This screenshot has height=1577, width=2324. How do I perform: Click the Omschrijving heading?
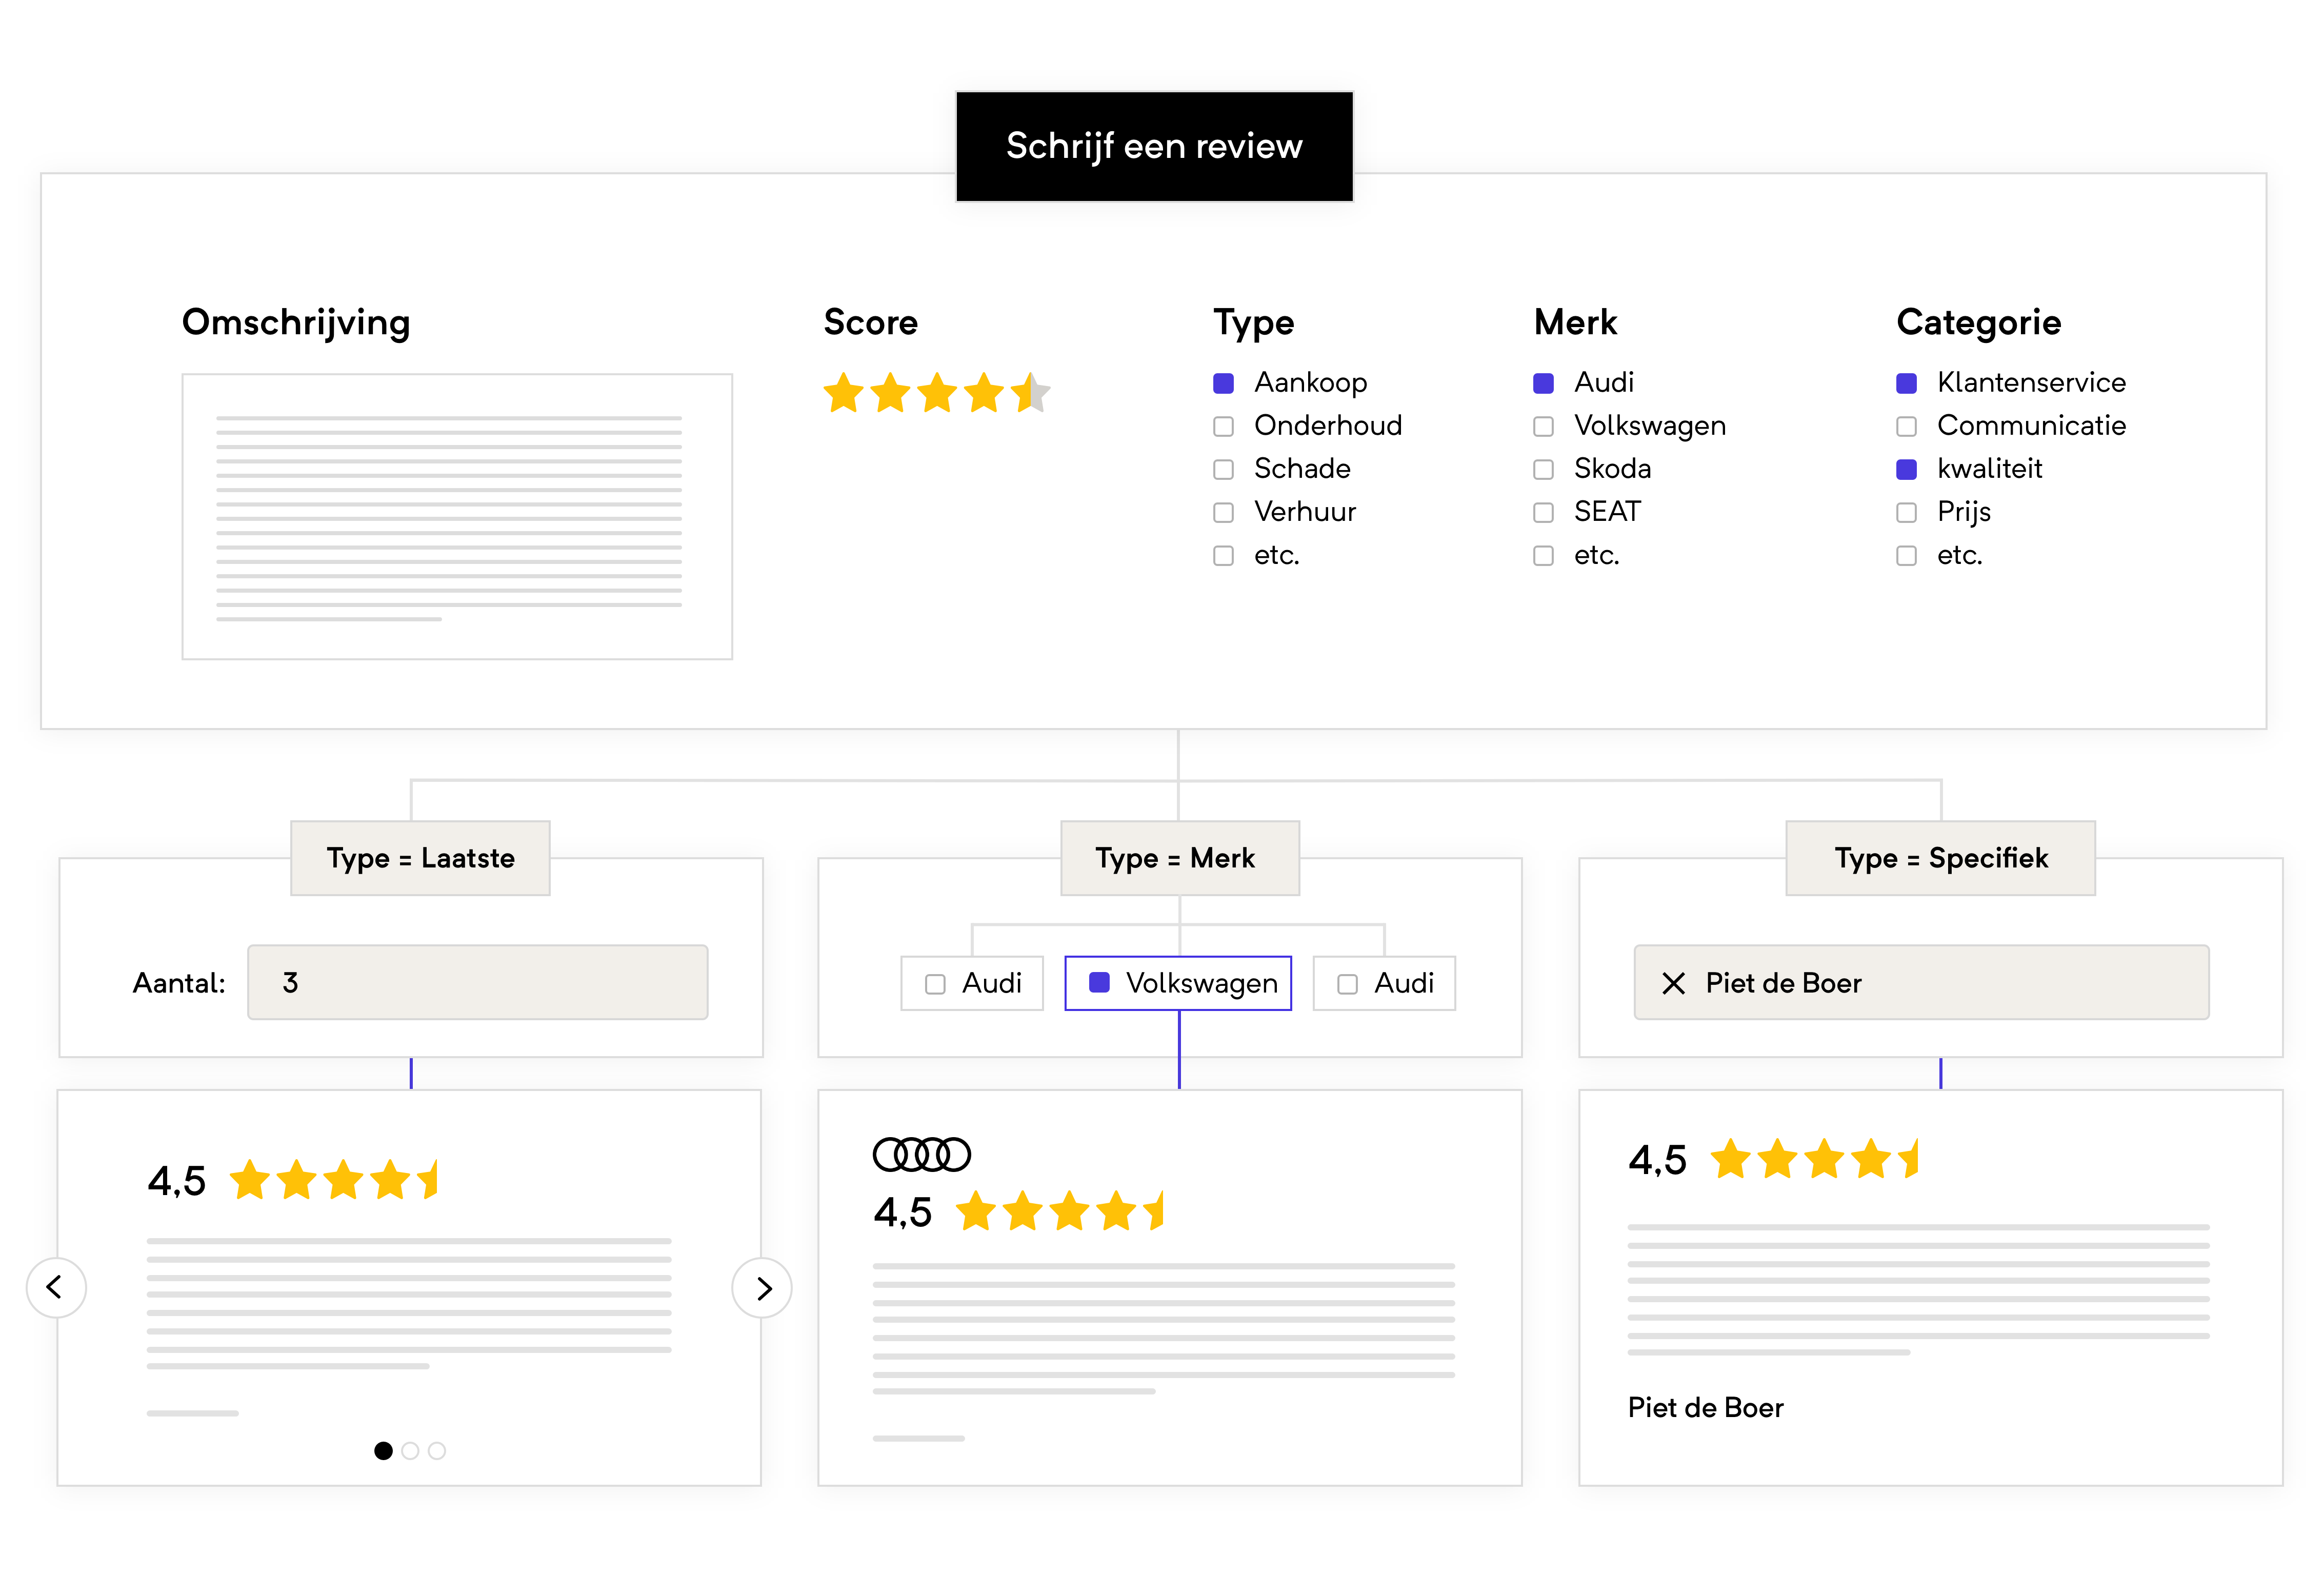296,323
